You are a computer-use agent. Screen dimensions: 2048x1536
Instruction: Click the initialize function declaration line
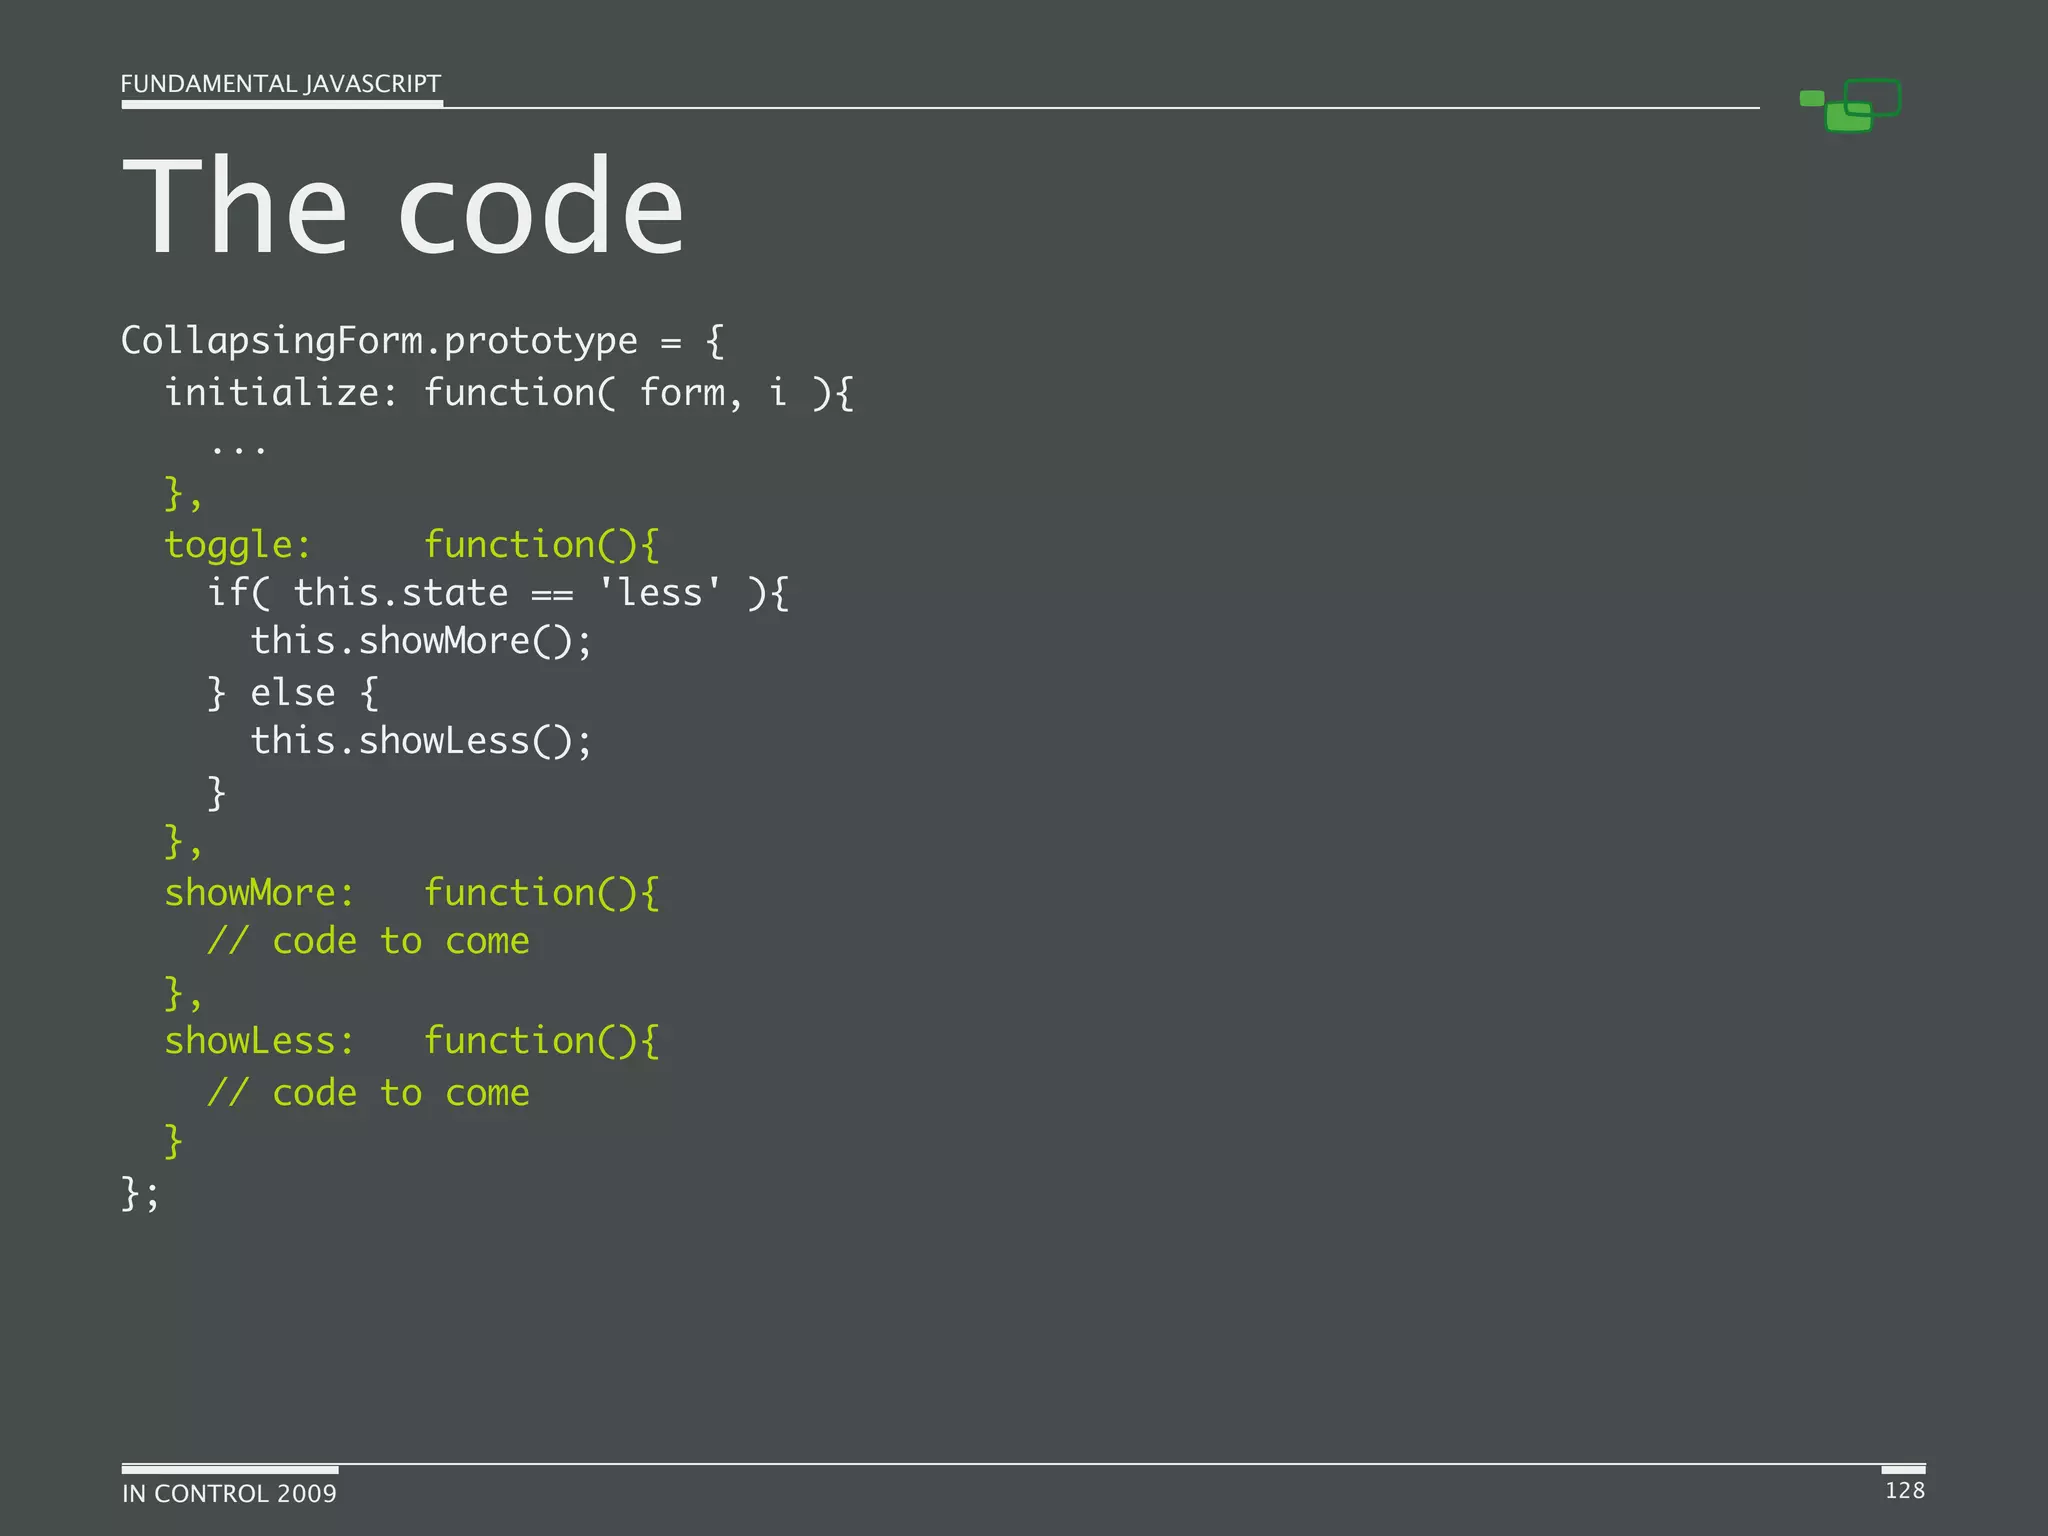pyautogui.click(x=508, y=393)
